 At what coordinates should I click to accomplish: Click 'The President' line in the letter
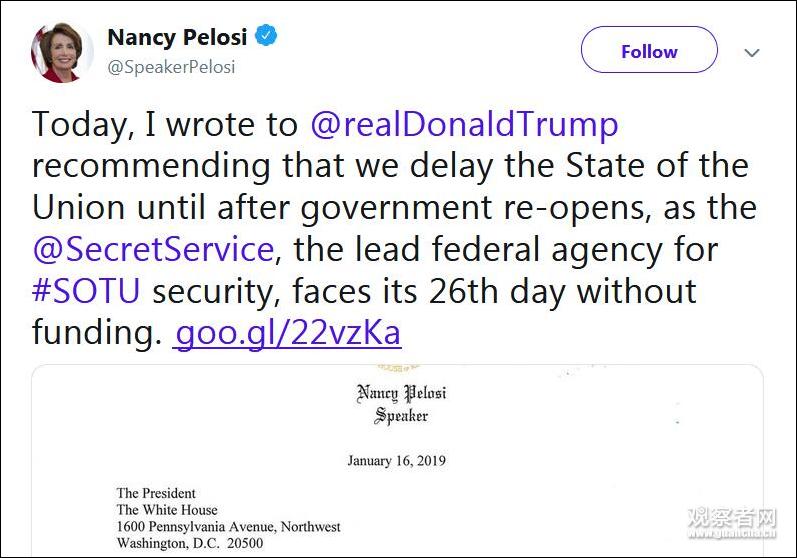click(x=156, y=493)
